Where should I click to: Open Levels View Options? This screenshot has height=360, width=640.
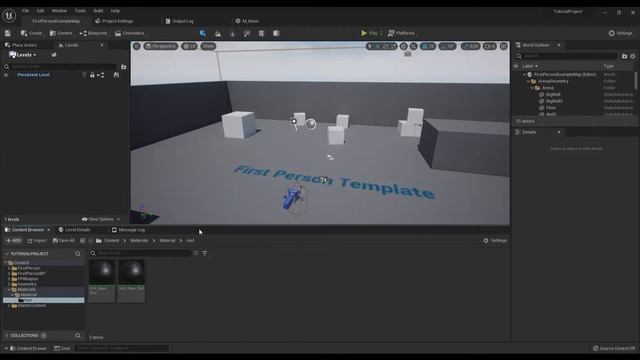100,220
